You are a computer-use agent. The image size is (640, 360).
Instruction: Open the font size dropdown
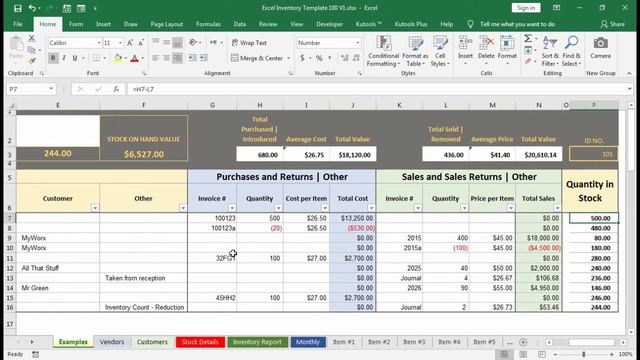click(x=120, y=43)
